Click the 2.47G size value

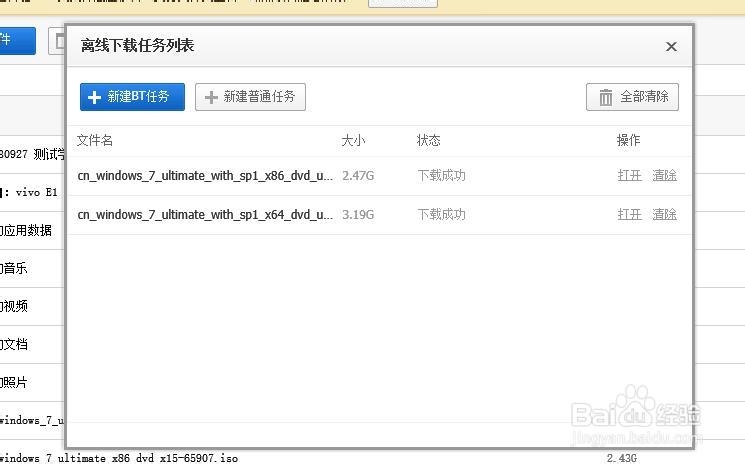pyautogui.click(x=358, y=176)
